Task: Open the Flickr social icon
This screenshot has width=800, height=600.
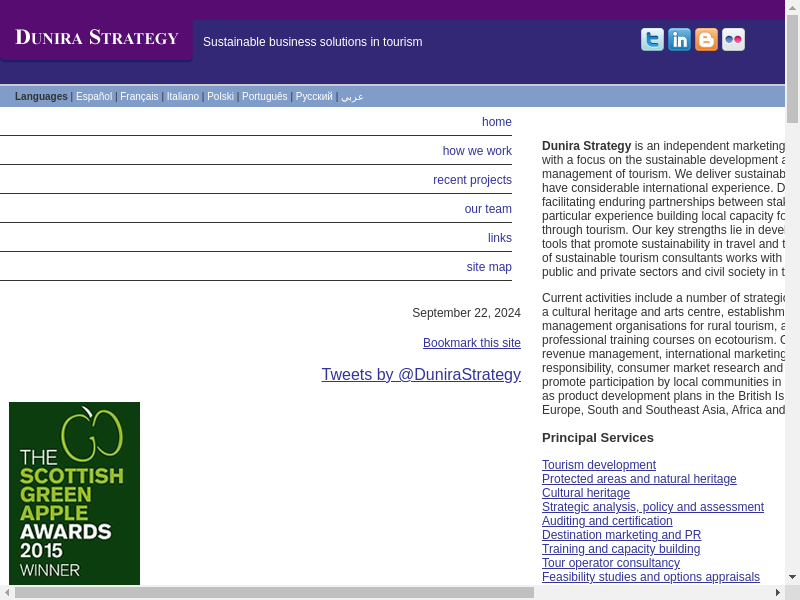Action: point(733,40)
